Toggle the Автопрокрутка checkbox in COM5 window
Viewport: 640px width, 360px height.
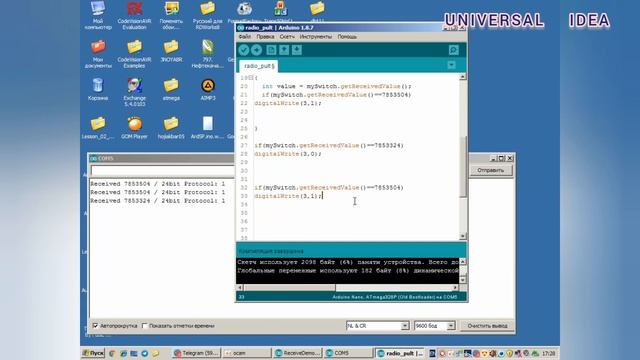click(x=96, y=326)
